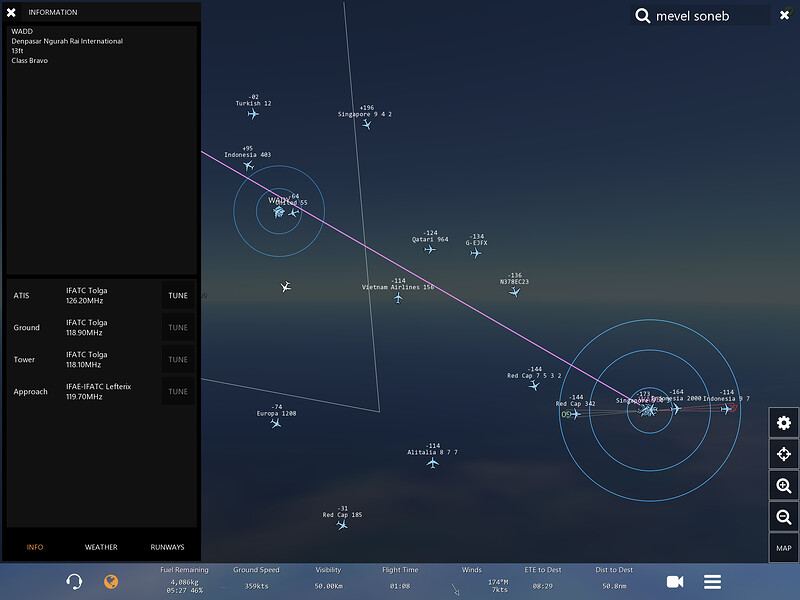Open the ATC headset icon
800x600 pixels.
74,581
